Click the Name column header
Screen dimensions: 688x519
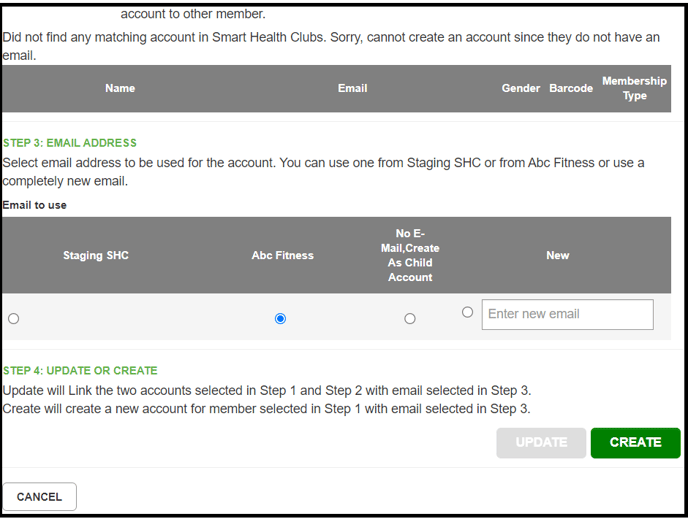coord(120,88)
